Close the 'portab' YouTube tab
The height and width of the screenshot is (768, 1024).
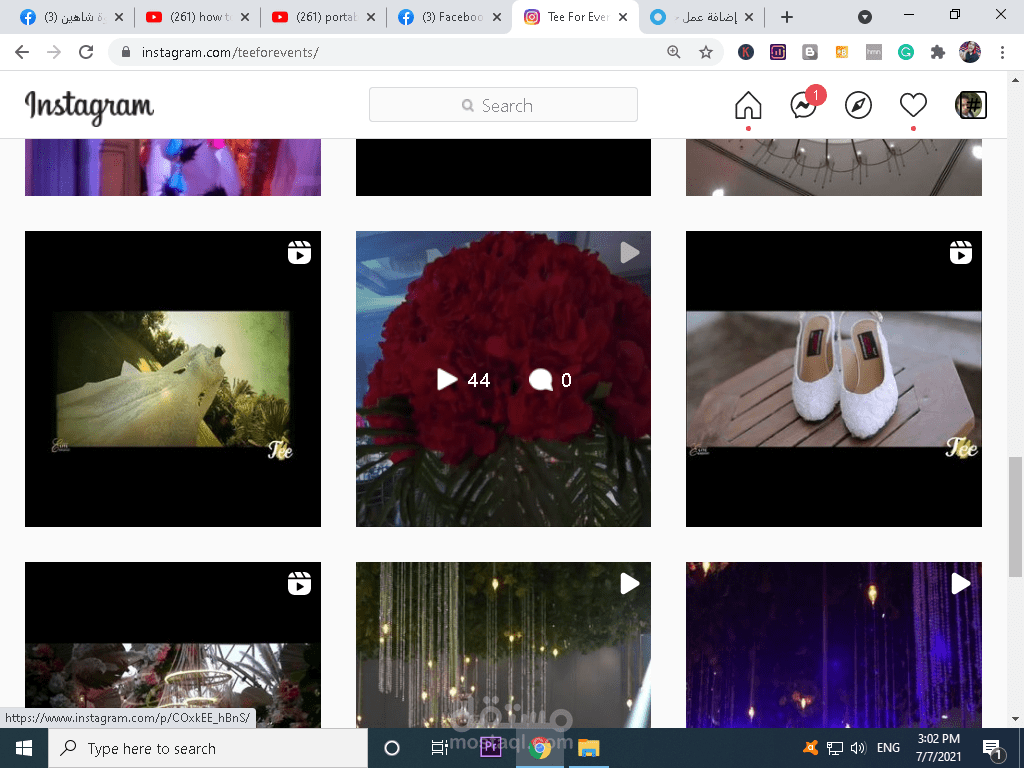[x=371, y=17]
